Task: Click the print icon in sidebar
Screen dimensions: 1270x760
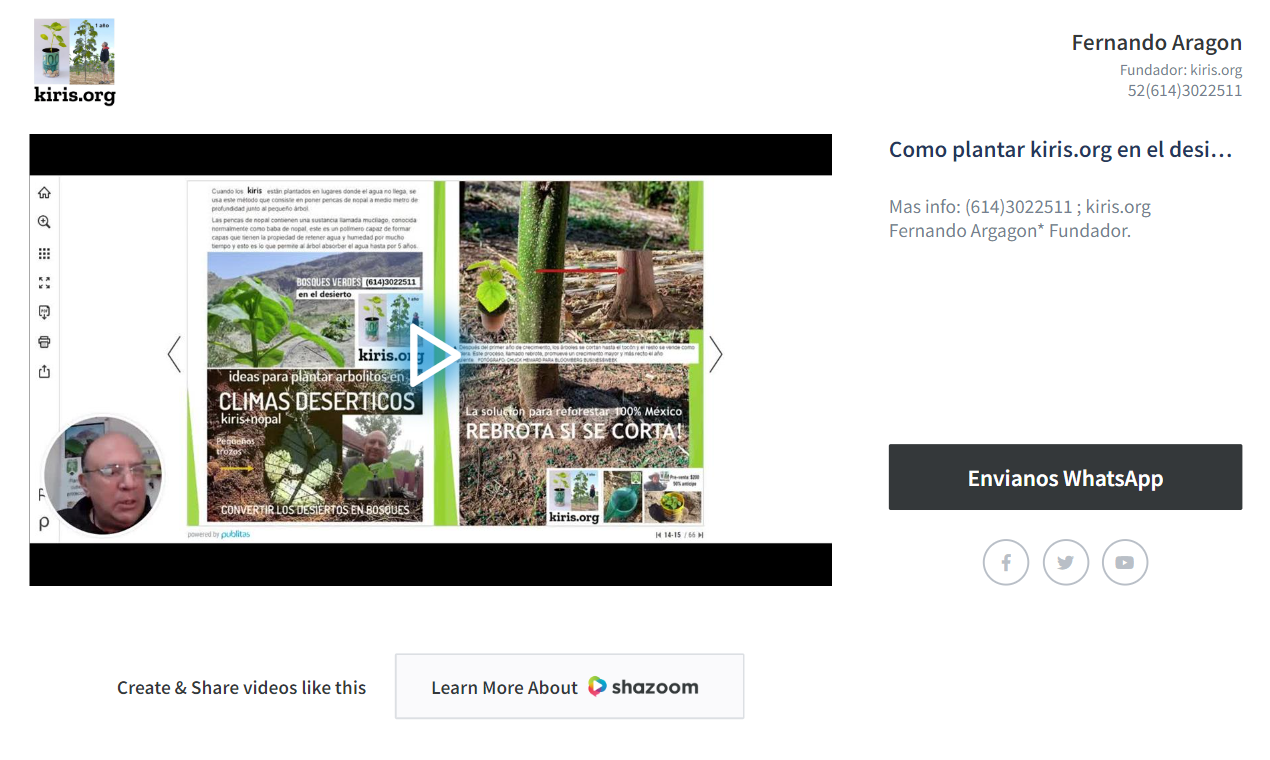Action: pyautogui.click(x=44, y=342)
